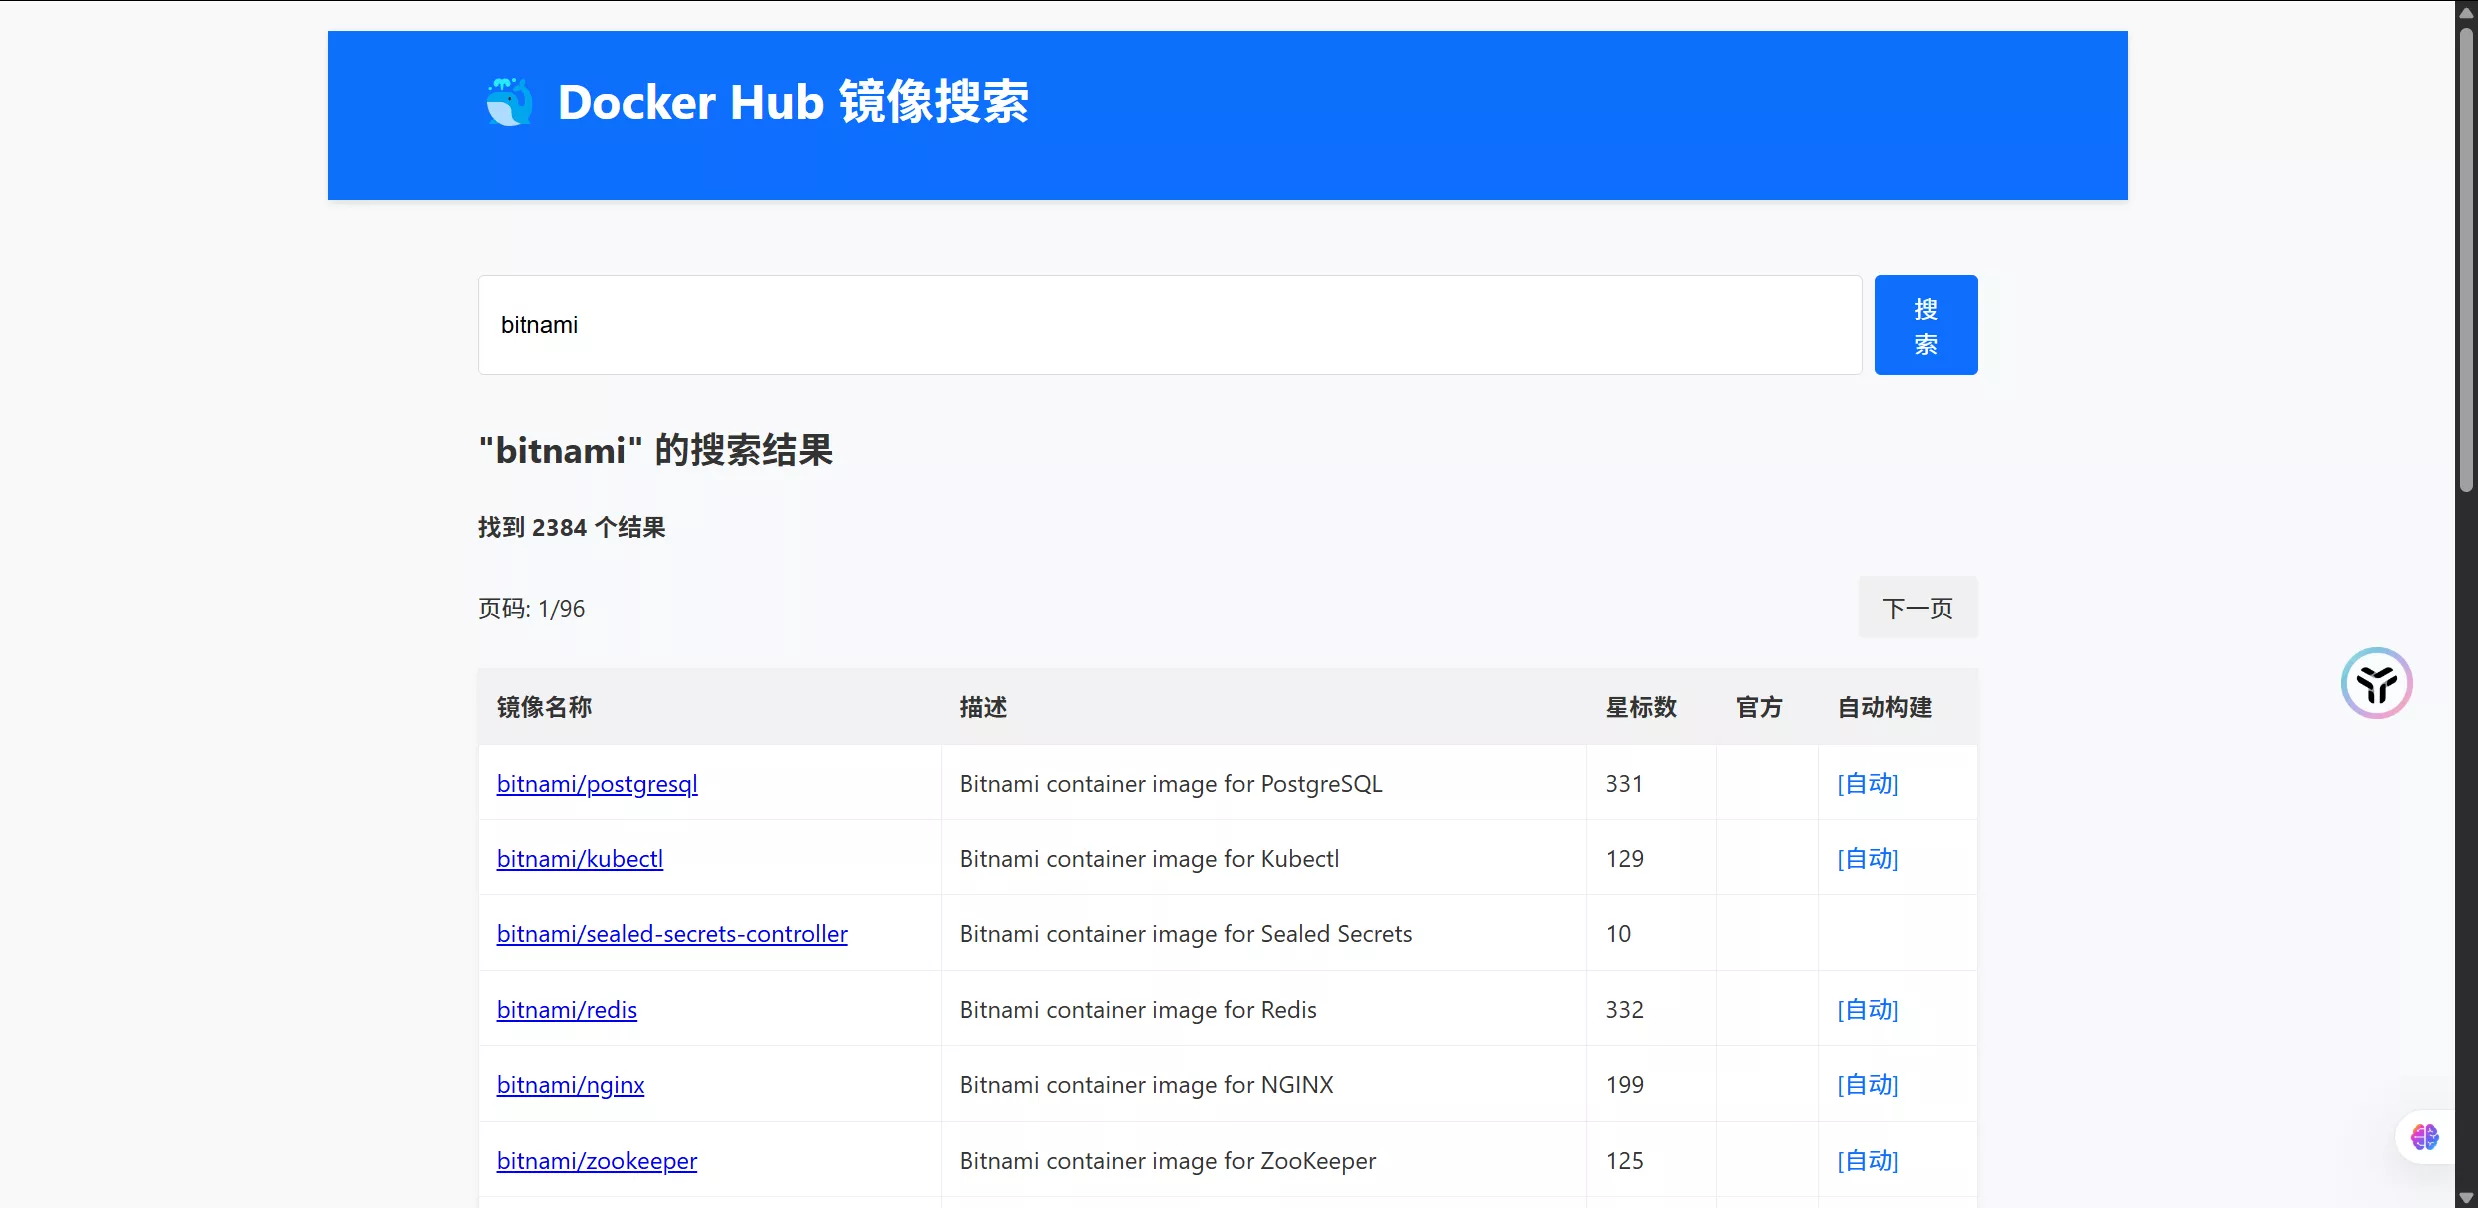
Task: Click the 星标数 column header
Action: point(1640,707)
